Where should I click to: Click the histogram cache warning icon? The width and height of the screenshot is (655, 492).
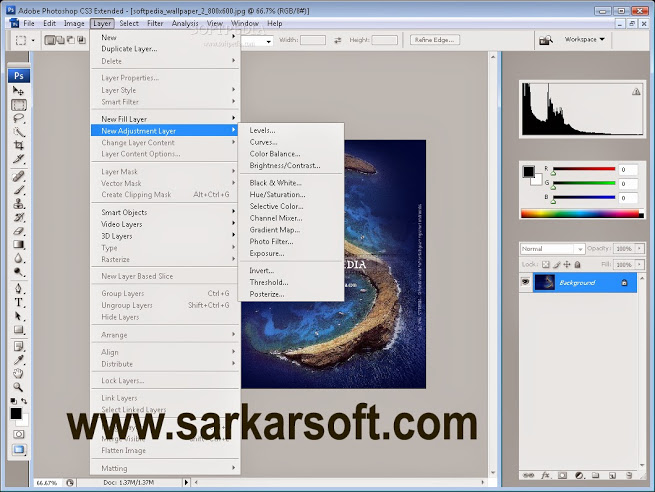[x=636, y=91]
